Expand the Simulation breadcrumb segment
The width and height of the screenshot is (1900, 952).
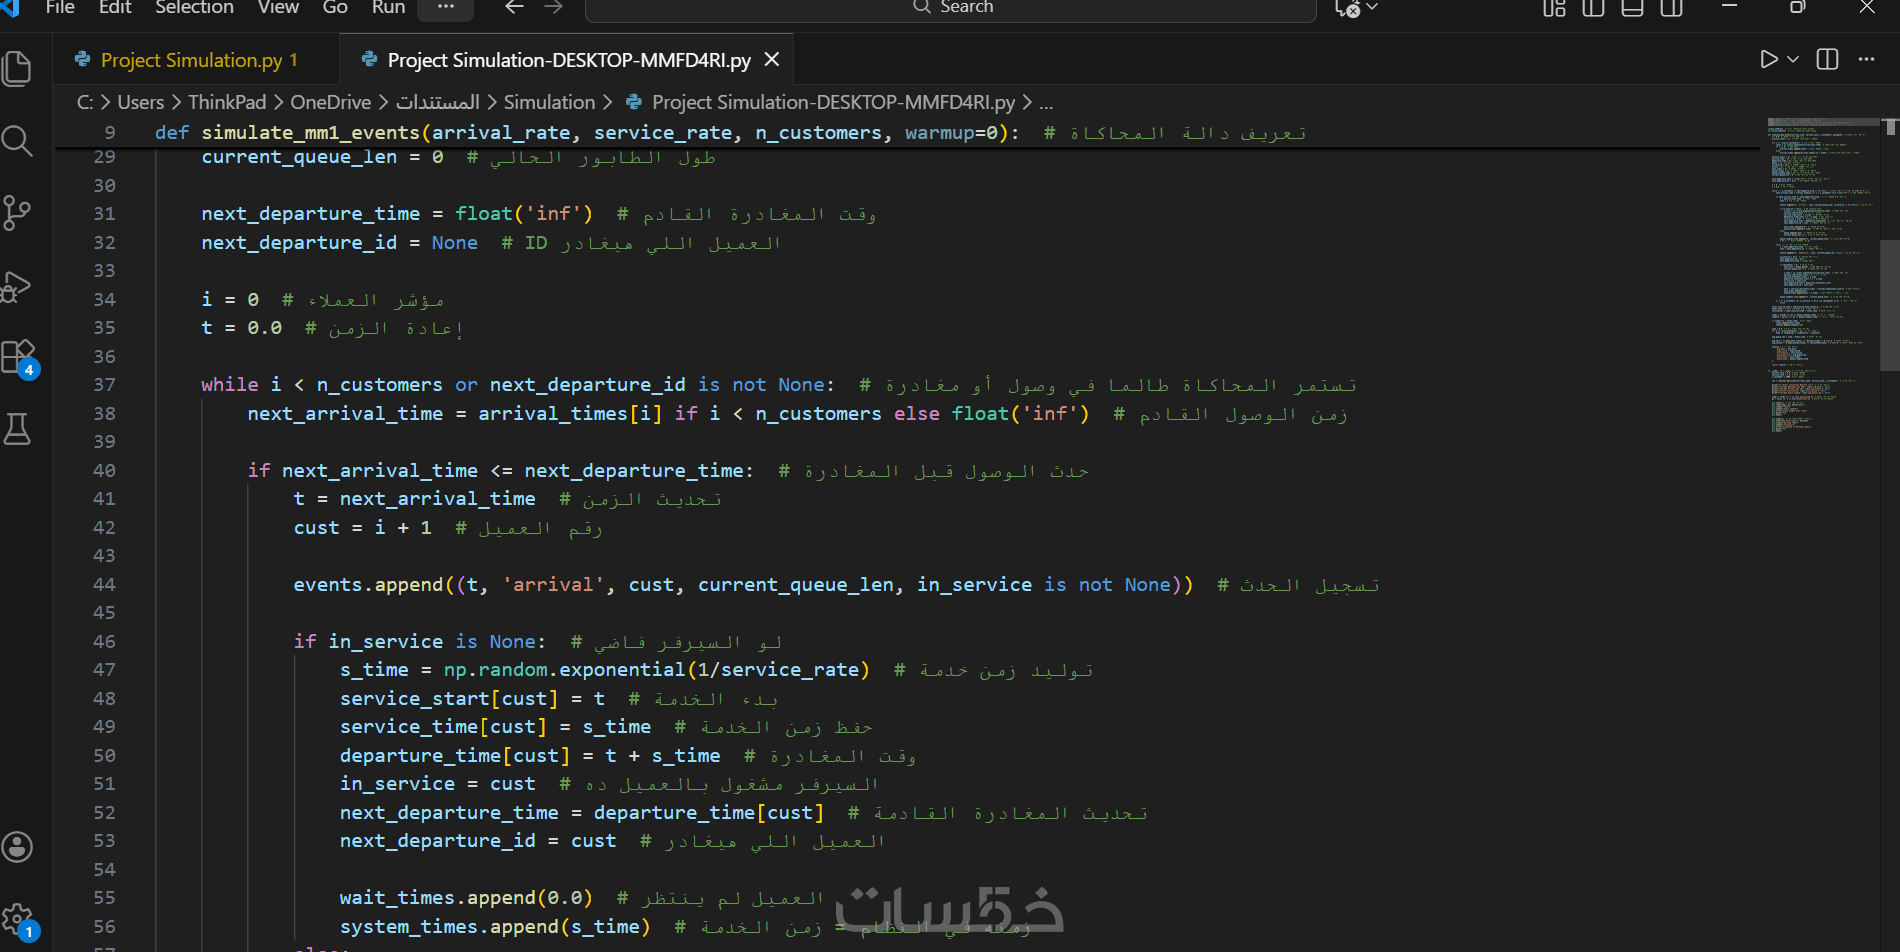(549, 102)
